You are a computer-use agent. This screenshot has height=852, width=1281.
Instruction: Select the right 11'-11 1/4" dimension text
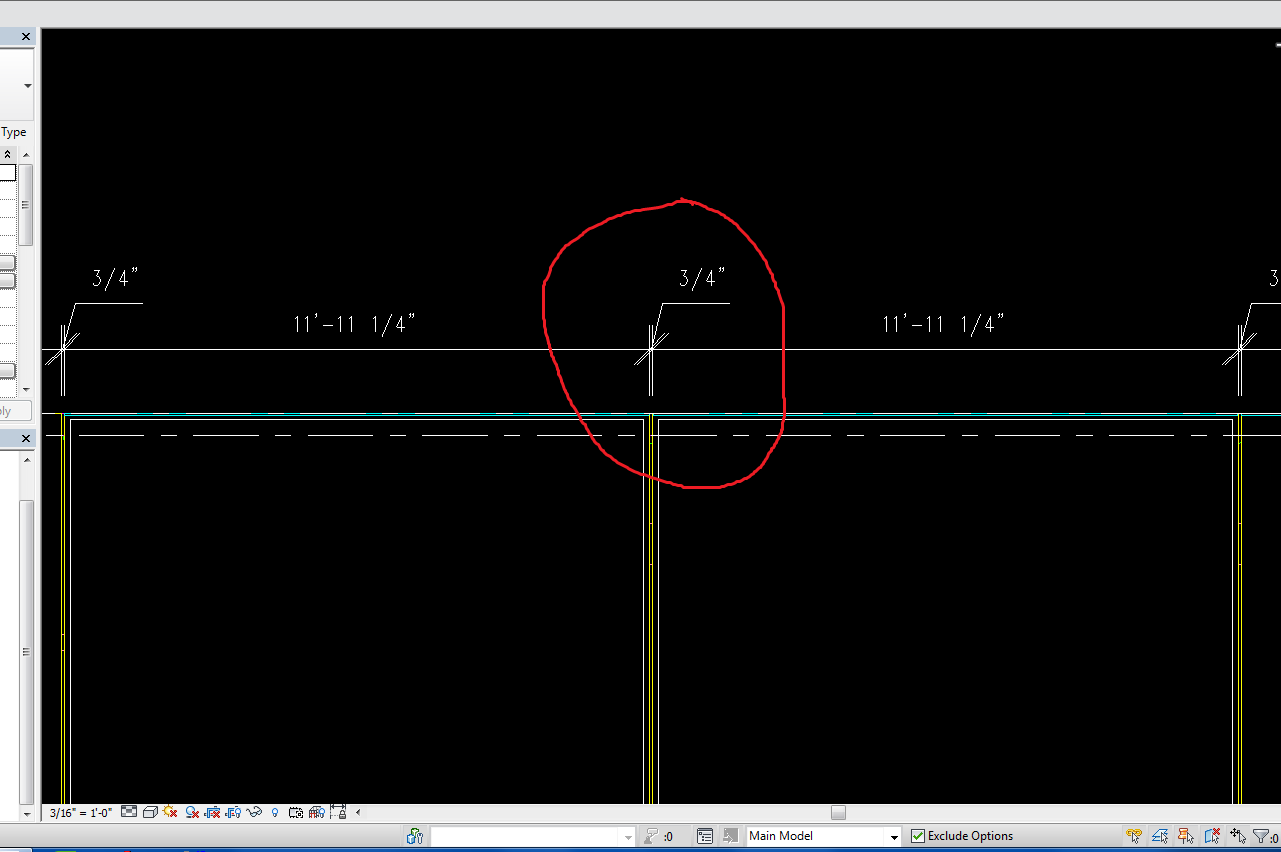[942, 324]
